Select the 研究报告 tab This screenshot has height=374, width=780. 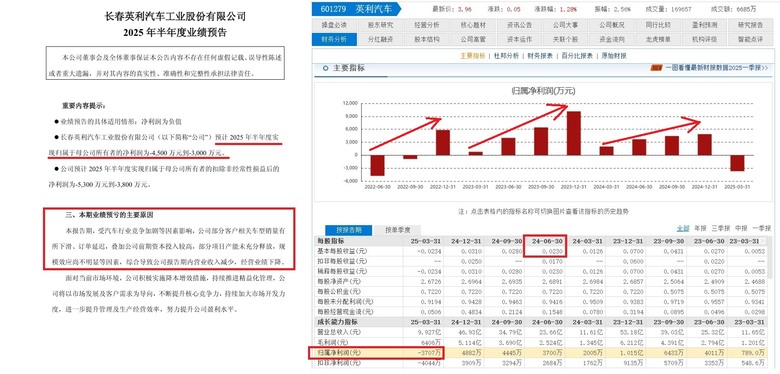point(751,25)
